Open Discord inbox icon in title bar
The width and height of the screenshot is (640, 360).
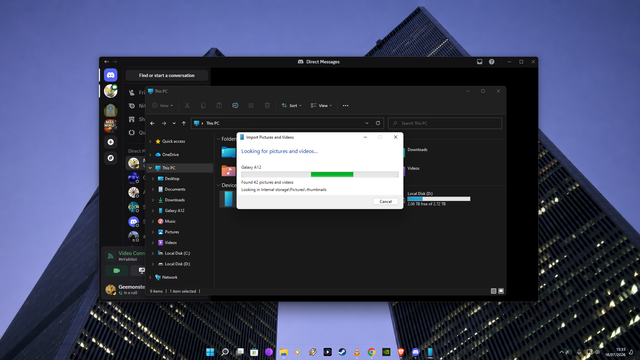(480, 62)
